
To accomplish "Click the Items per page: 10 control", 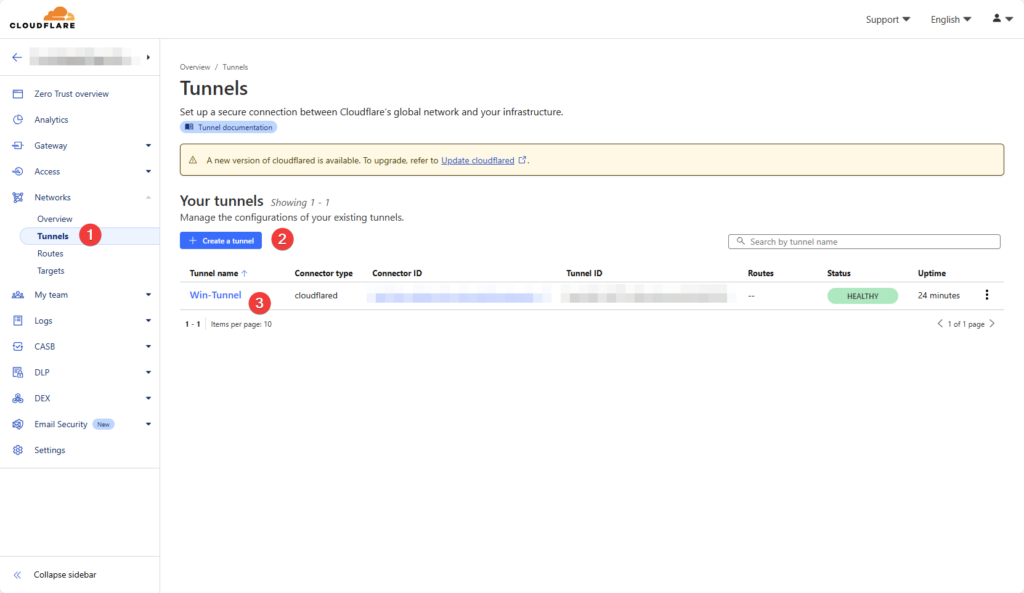I will click(x=241, y=324).
